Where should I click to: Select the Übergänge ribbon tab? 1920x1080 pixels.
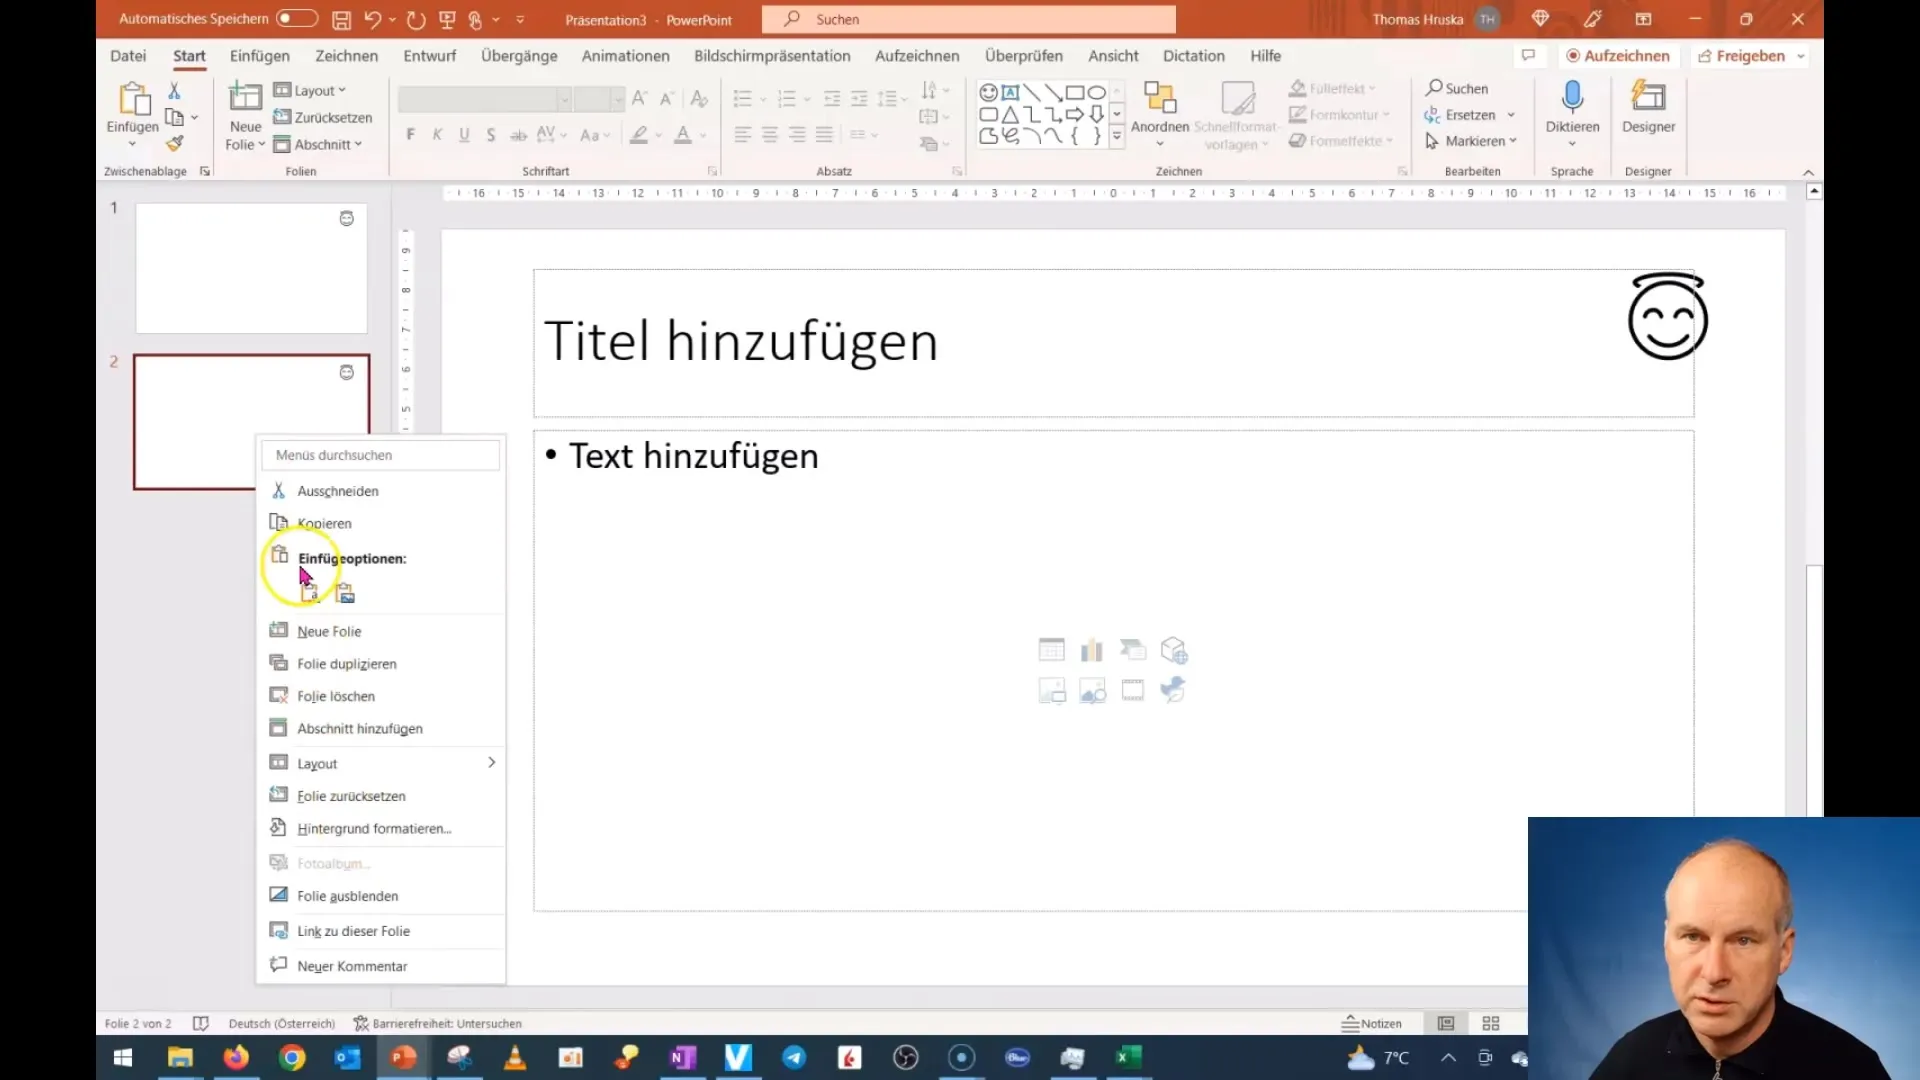(x=518, y=55)
